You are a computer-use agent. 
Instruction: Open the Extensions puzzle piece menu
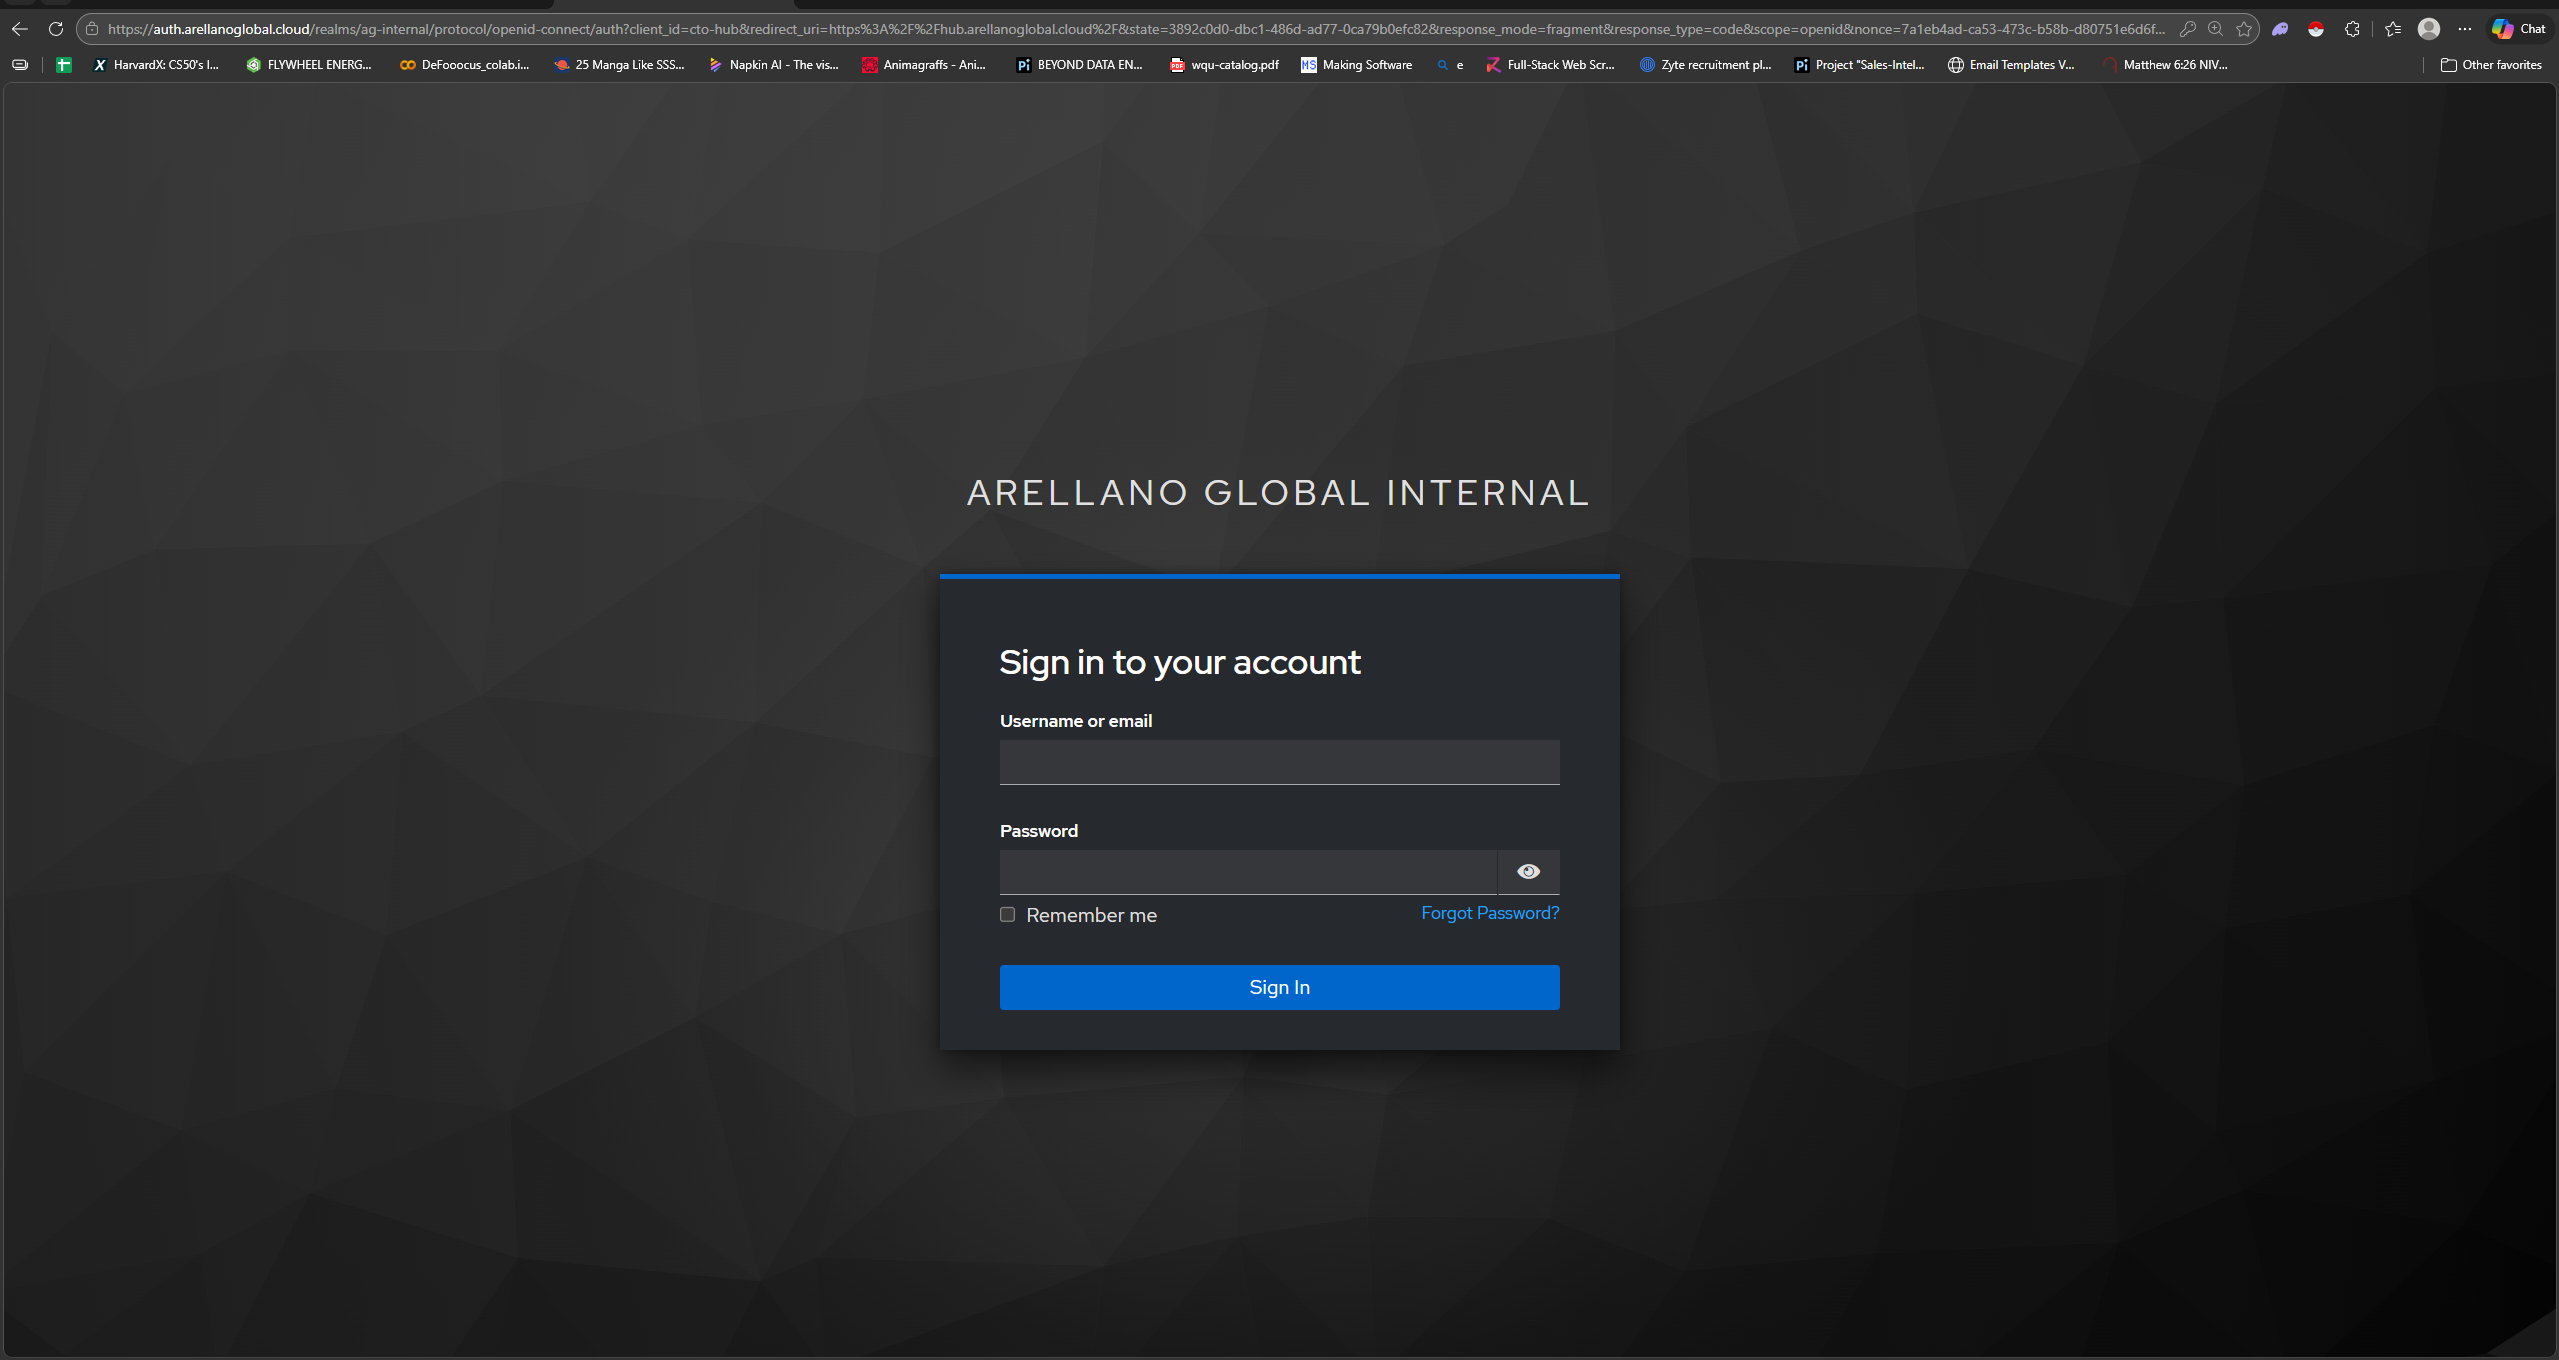point(2352,29)
